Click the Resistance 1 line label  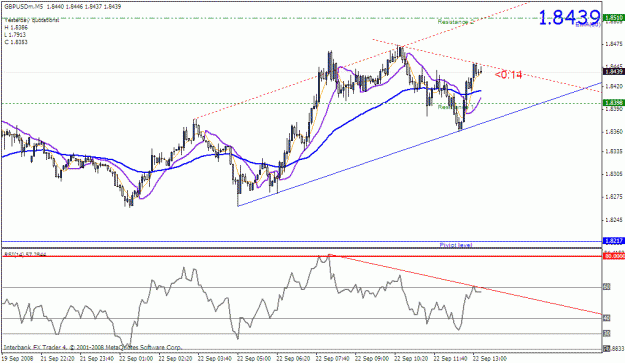[456, 107]
